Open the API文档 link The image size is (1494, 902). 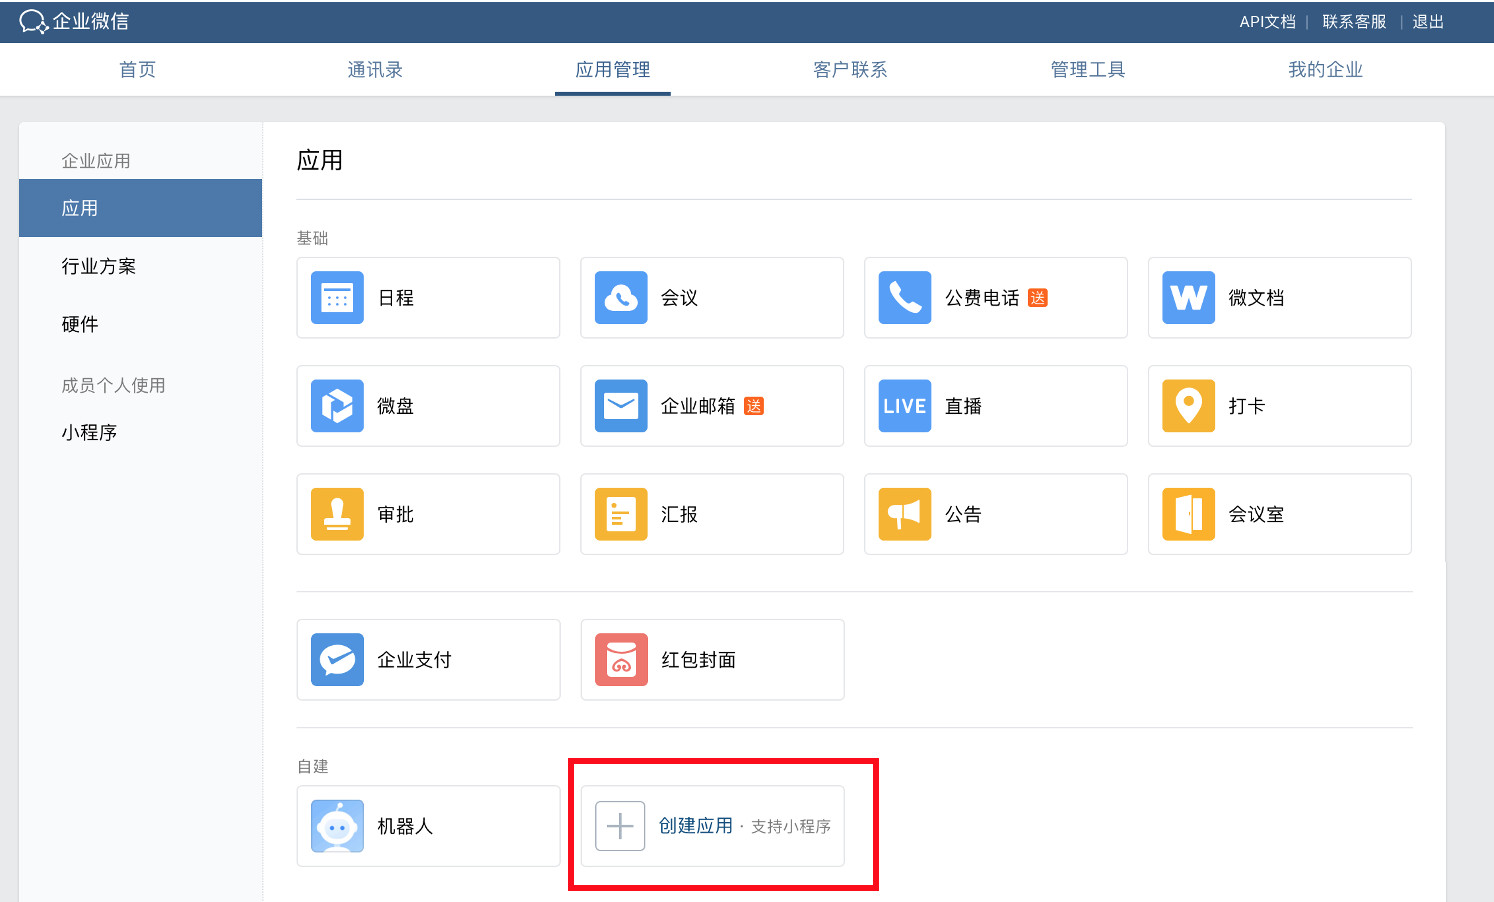(1267, 22)
